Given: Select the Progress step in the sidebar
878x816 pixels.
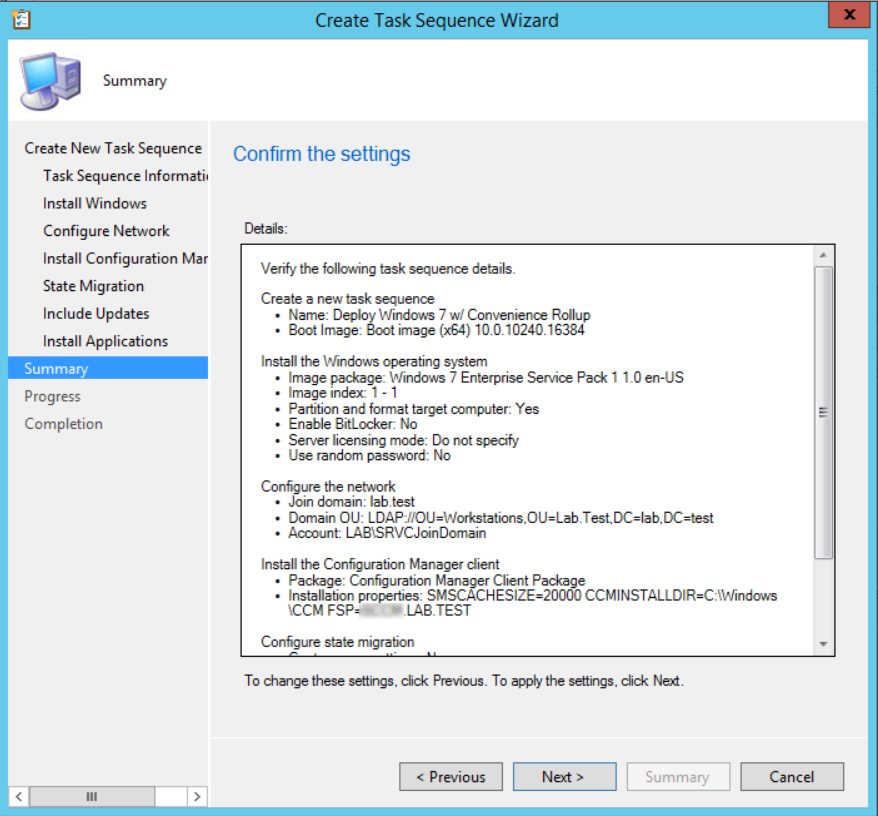Looking at the screenshot, I should (53, 397).
